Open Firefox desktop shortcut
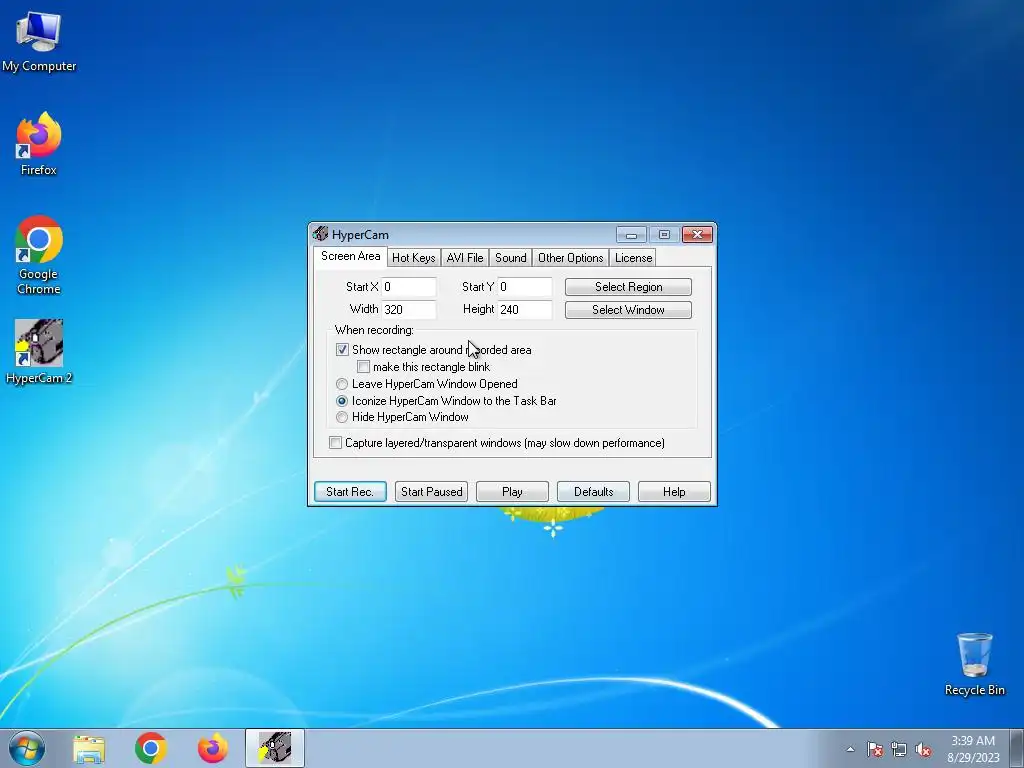The height and width of the screenshot is (768, 1024). point(39,144)
